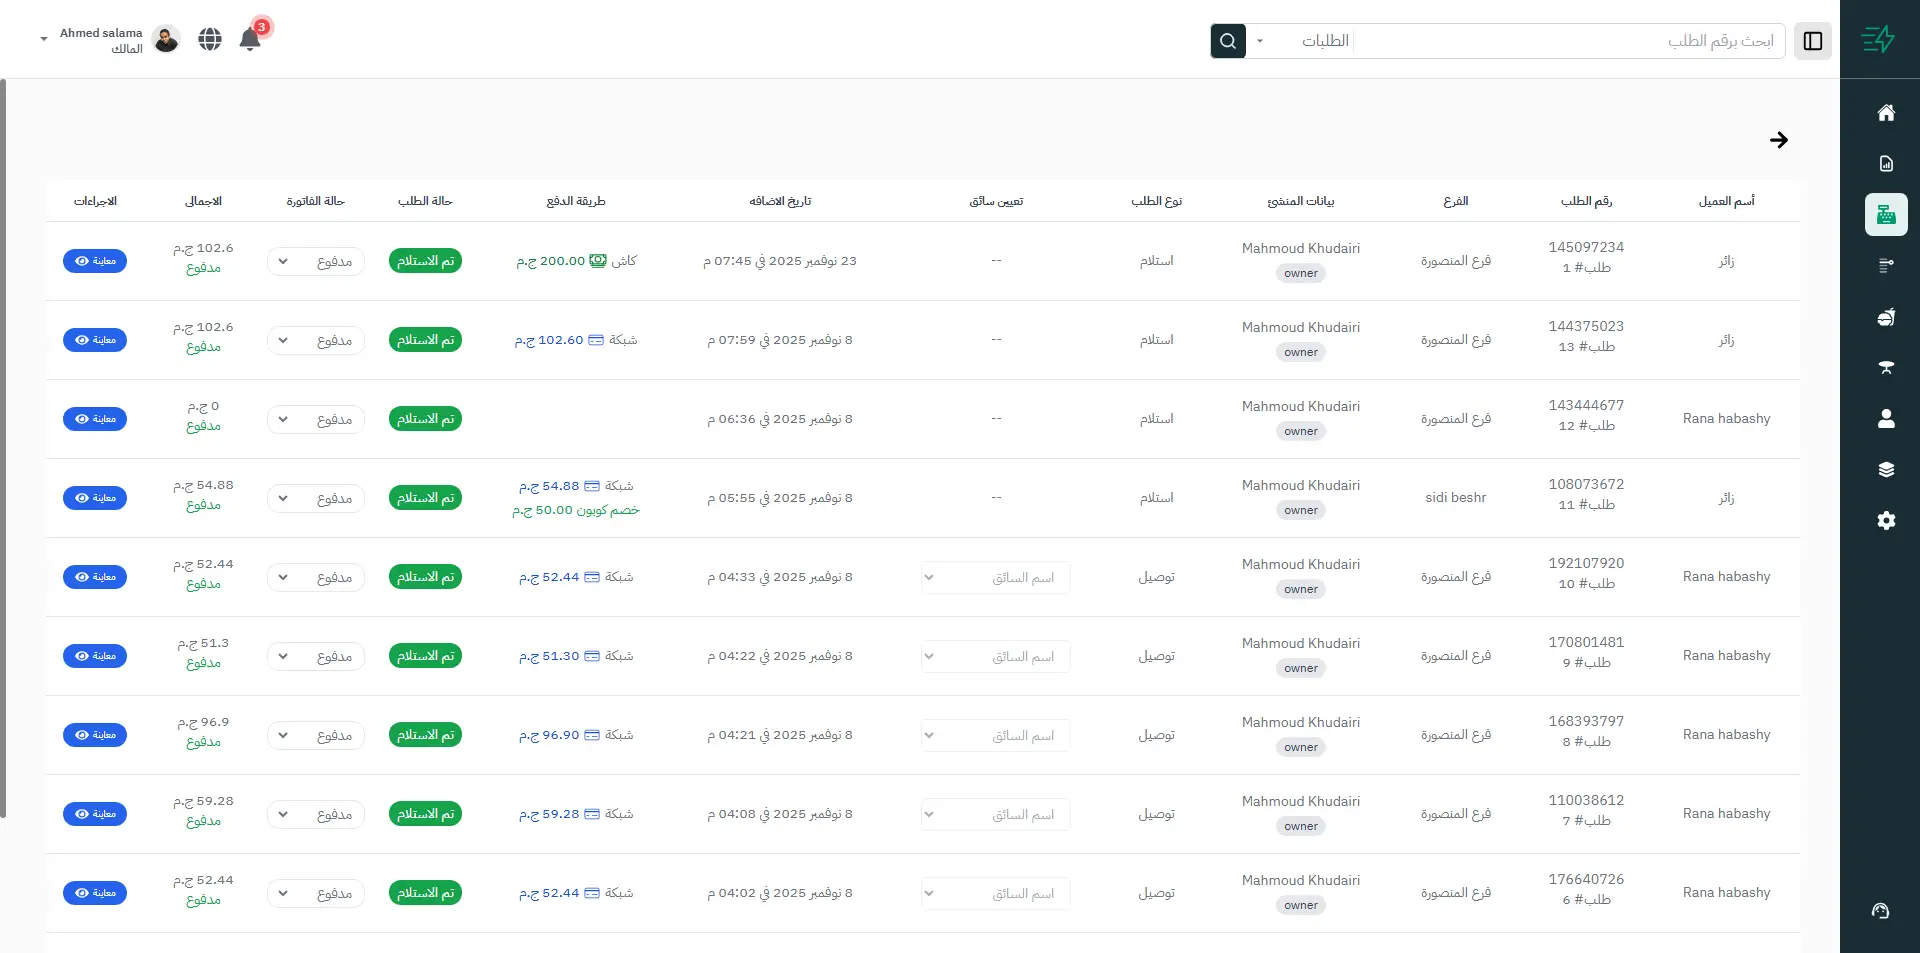
Task: Click the support headset icon at bottom
Action: [1879, 911]
